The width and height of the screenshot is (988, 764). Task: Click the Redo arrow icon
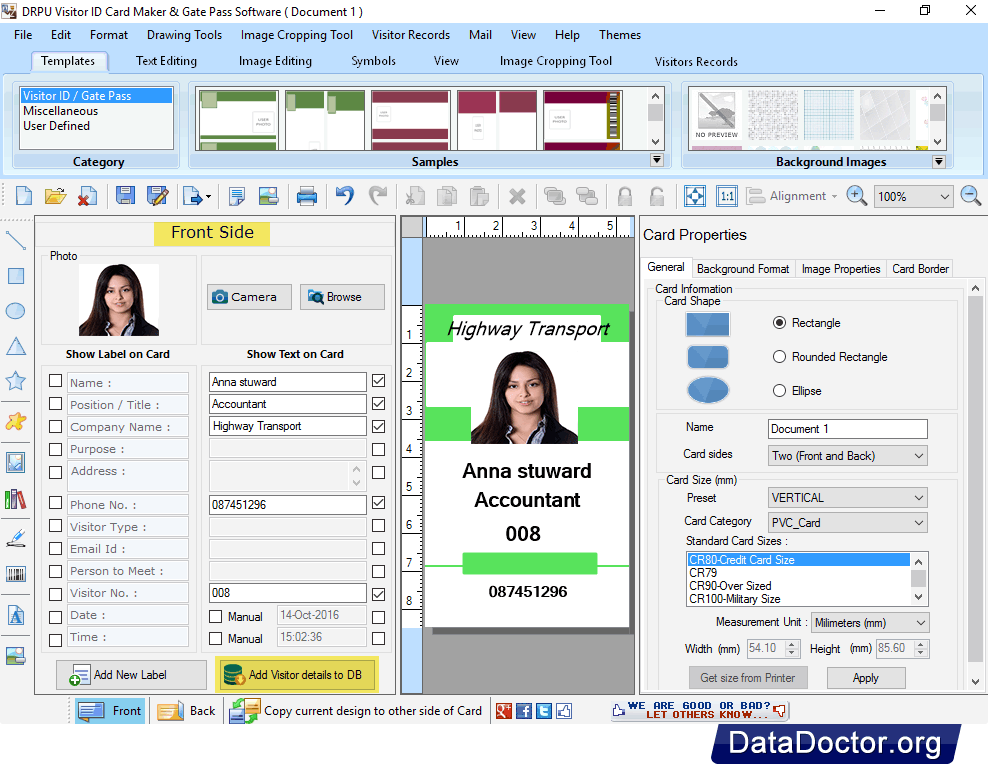(377, 196)
